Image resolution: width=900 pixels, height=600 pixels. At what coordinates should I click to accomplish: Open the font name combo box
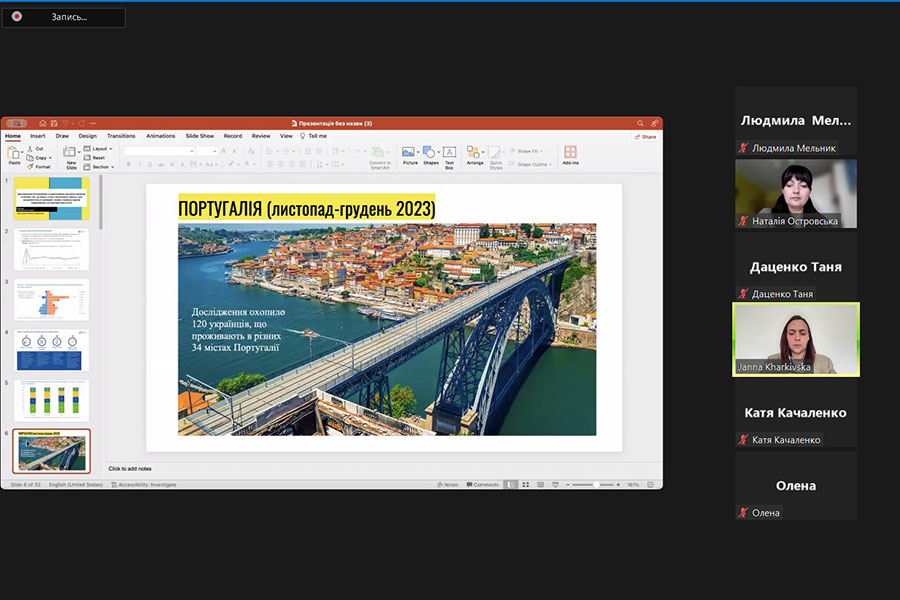(x=158, y=151)
